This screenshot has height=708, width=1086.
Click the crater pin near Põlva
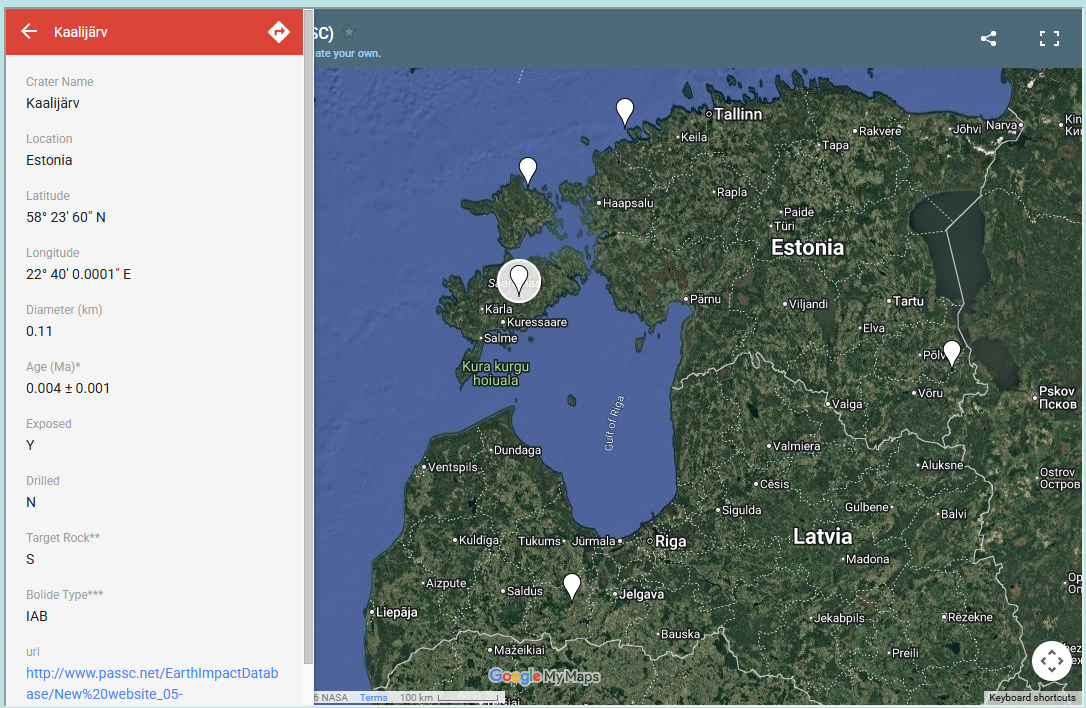[952, 353]
